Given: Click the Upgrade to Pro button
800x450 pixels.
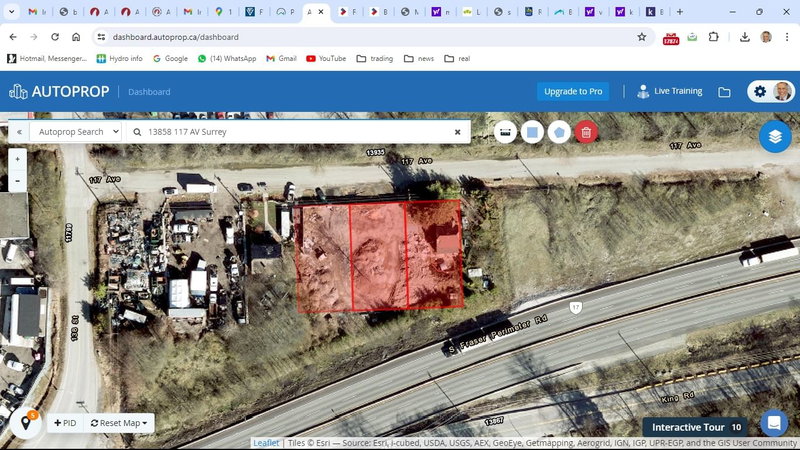Looking at the screenshot, I should [572, 92].
